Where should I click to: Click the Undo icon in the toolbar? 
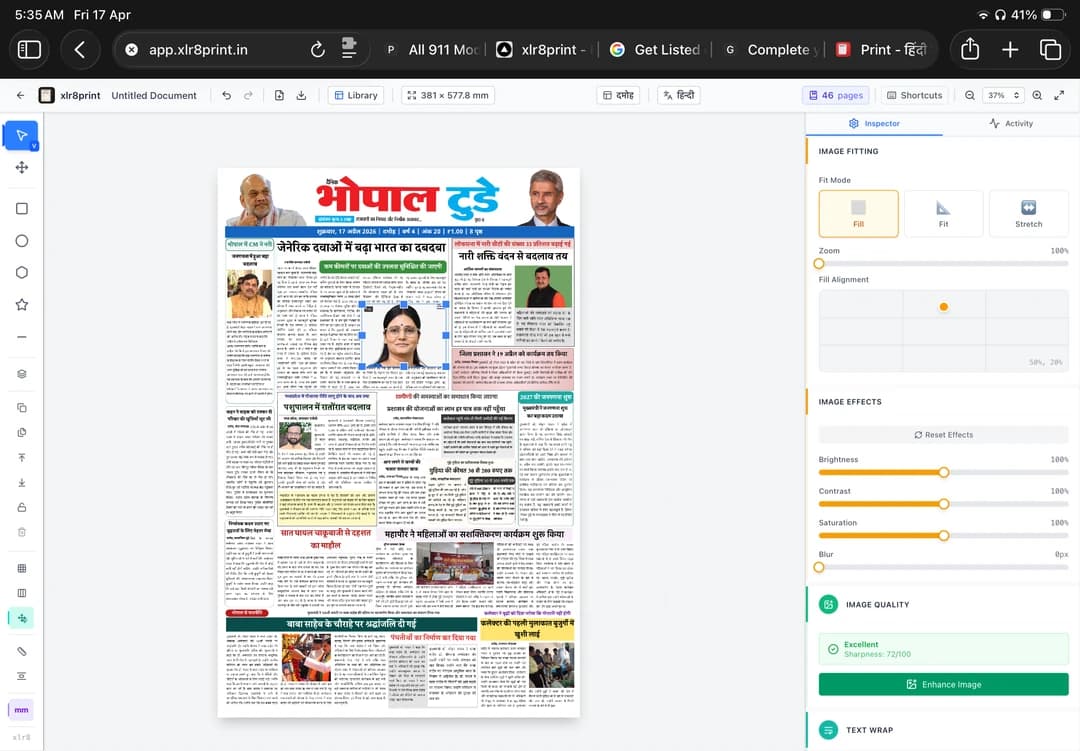226,94
